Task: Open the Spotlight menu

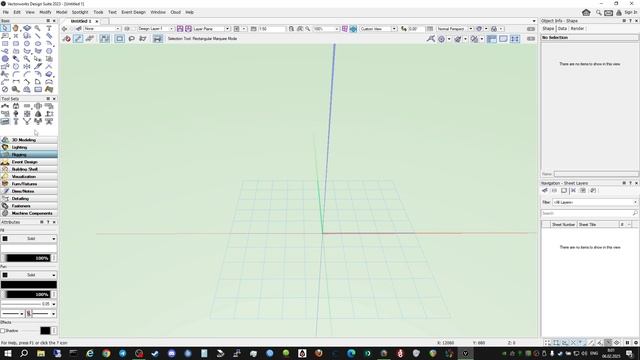Action: (x=80, y=12)
